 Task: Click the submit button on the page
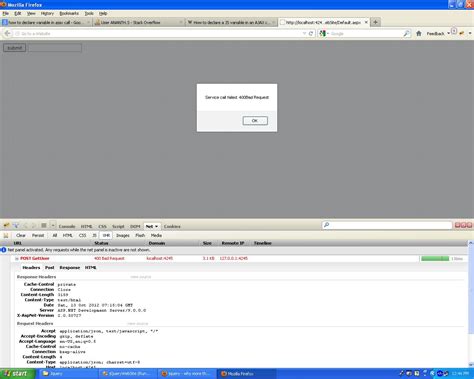[15, 48]
